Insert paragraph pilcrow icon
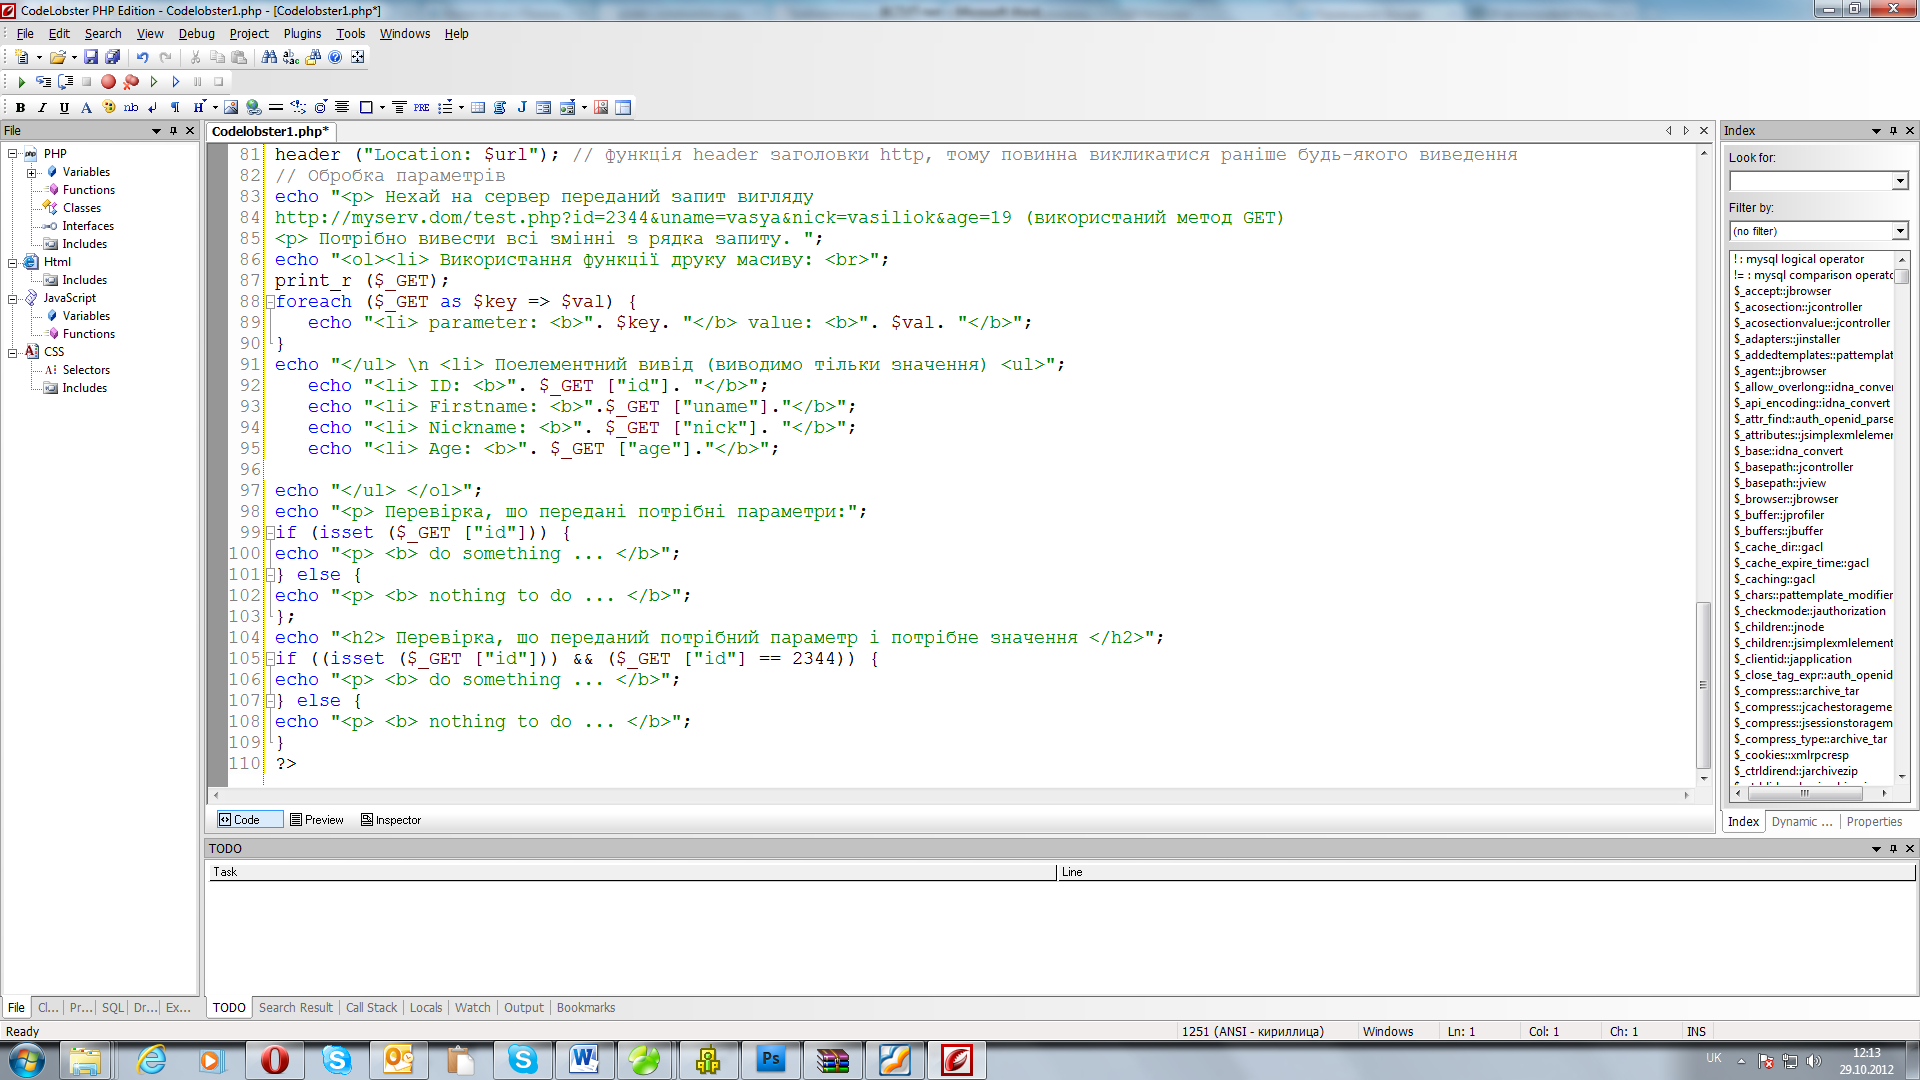This screenshot has width=1920, height=1080. [175, 107]
